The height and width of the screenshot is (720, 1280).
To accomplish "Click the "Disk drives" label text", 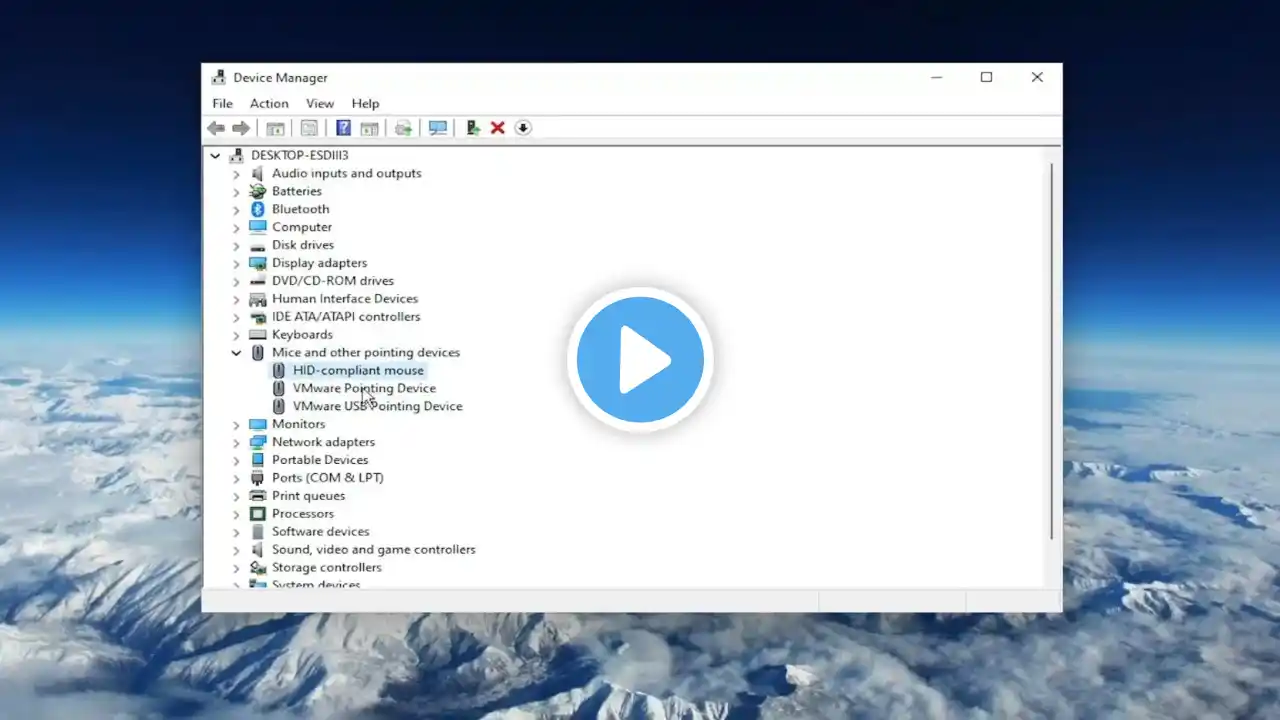I will [303, 246].
